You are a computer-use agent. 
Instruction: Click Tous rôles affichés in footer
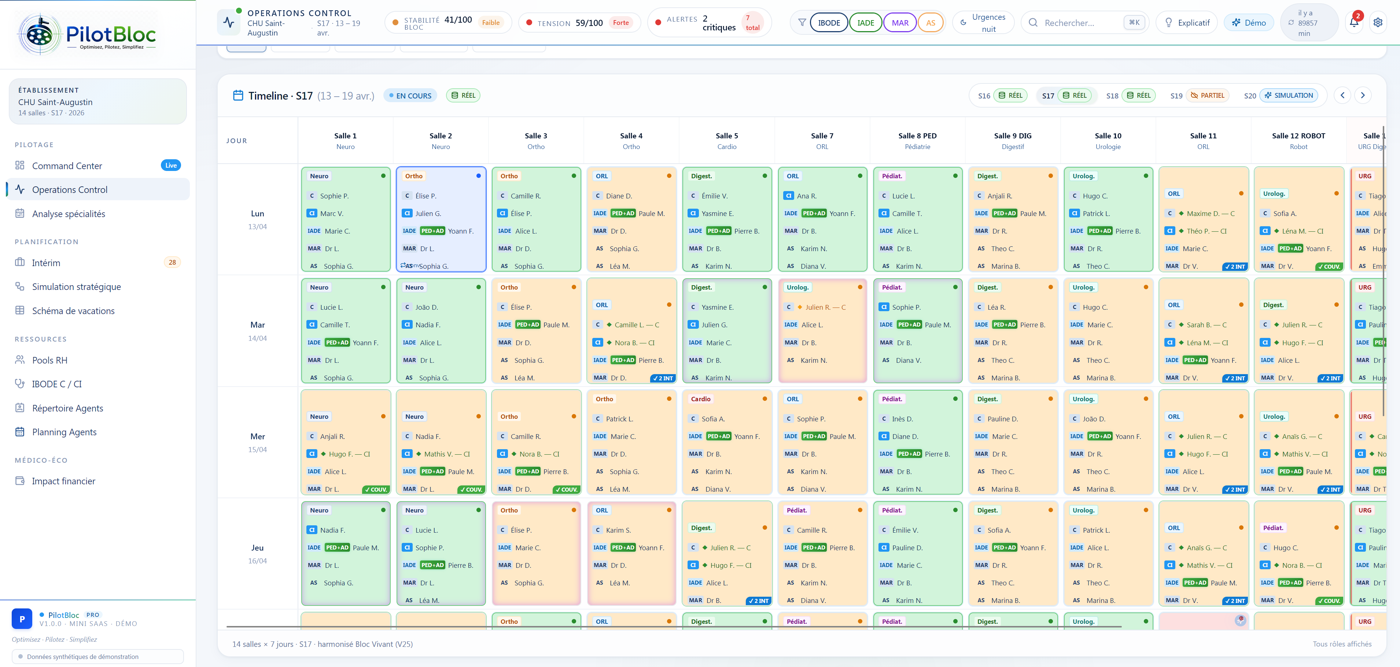pyautogui.click(x=1342, y=644)
